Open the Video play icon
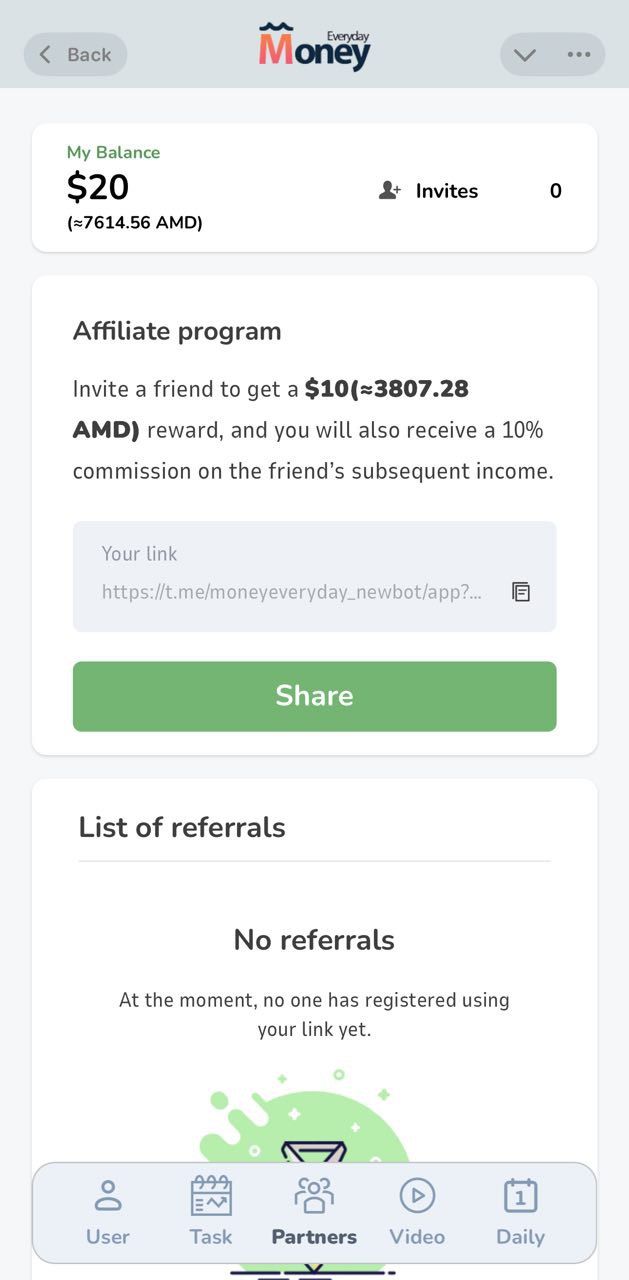Image resolution: width=629 pixels, height=1280 pixels. tap(417, 1195)
